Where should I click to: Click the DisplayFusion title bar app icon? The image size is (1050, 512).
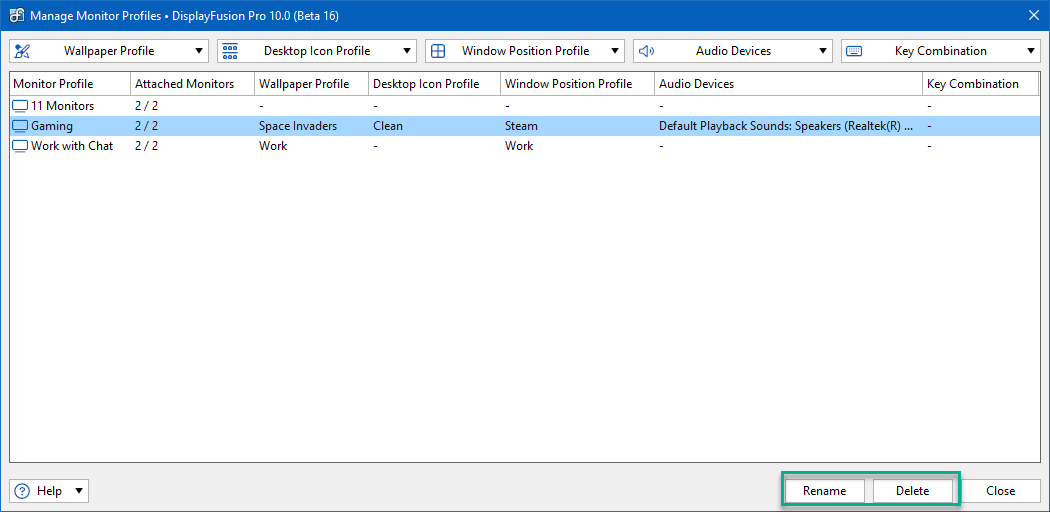[17, 15]
